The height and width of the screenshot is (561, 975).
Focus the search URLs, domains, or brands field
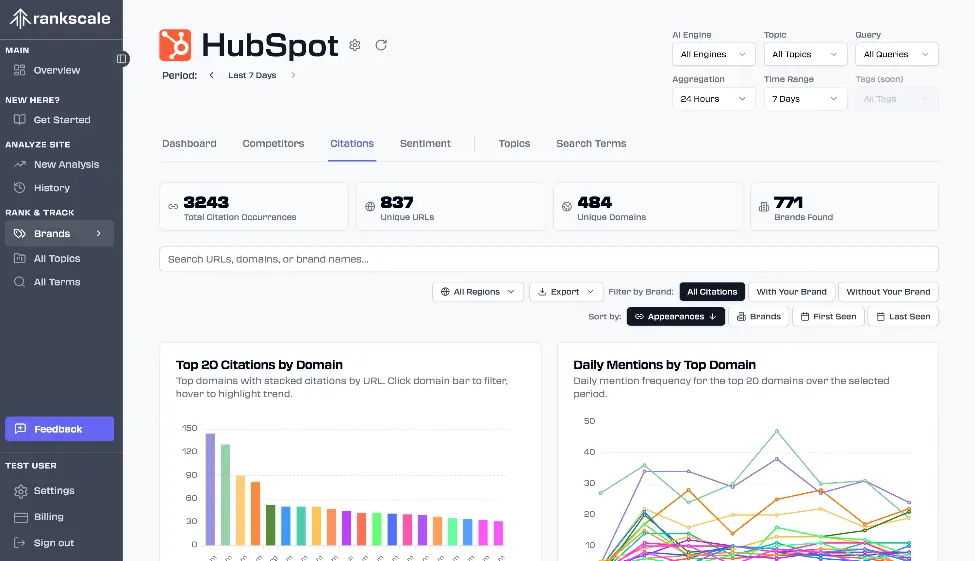coord(548,259)
